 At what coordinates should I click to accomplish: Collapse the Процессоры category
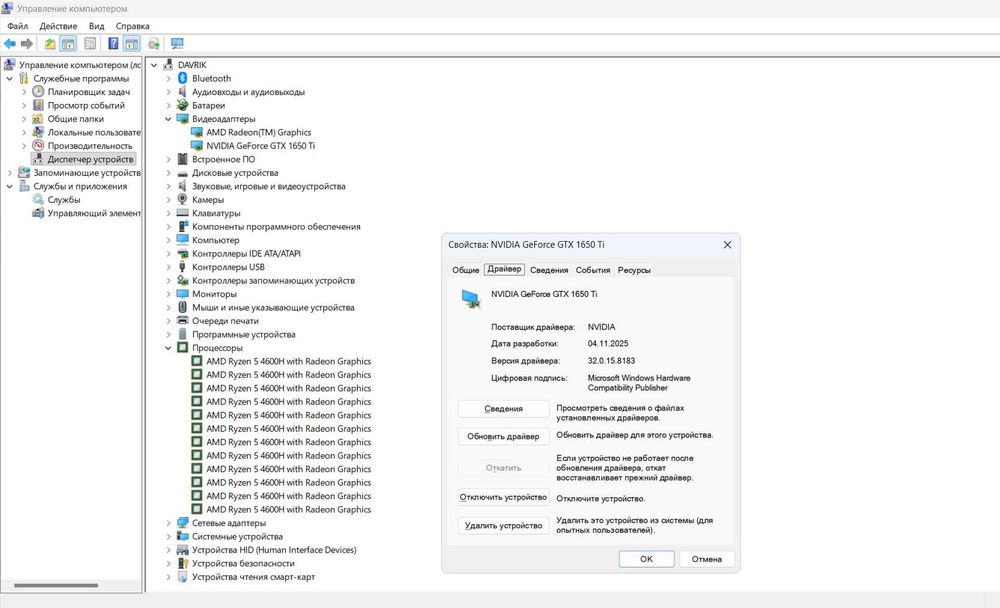(x=168, y=348)
